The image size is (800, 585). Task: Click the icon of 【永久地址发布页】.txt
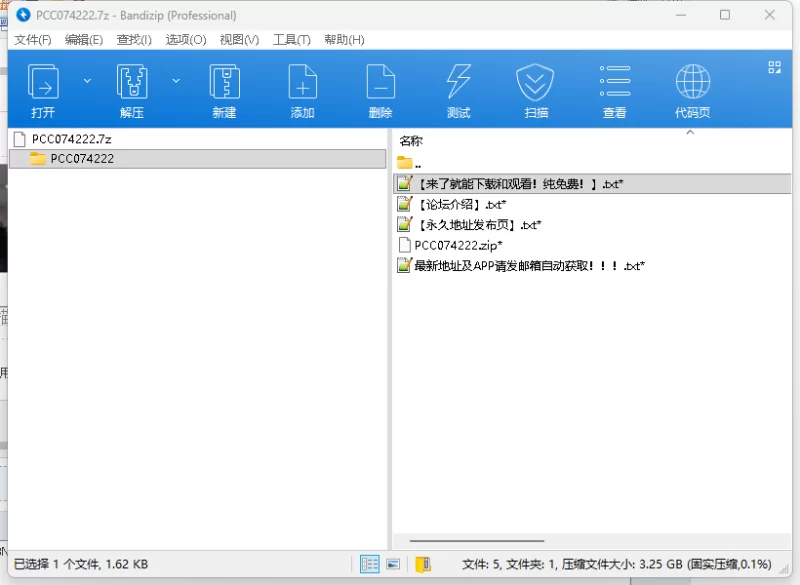click(405, 224)
